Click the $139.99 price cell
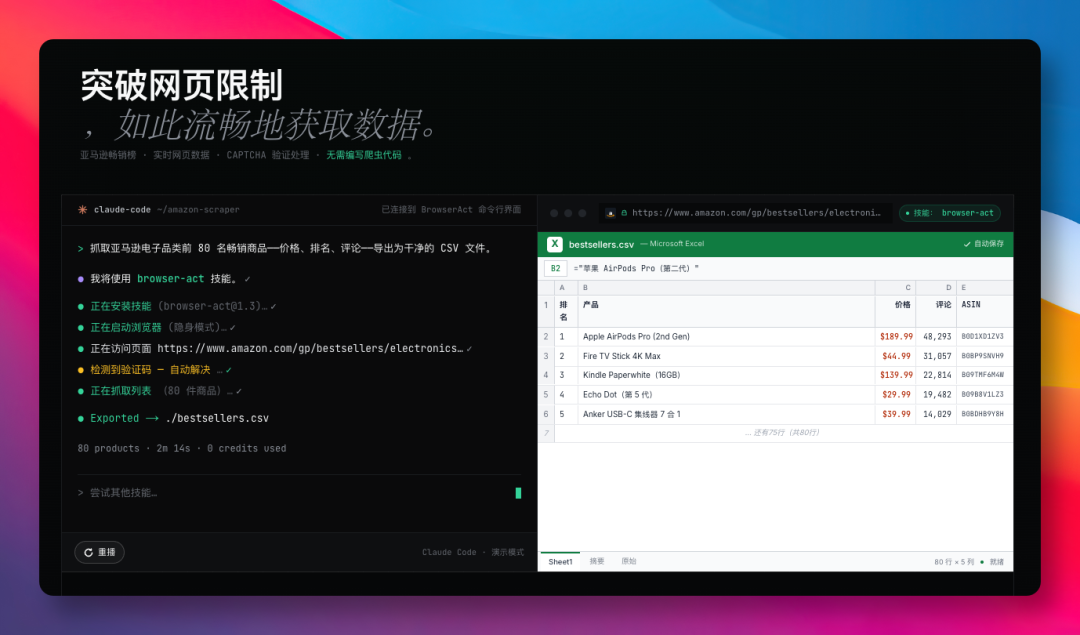Screen dimensions: 1080x635 click(896, 375)
